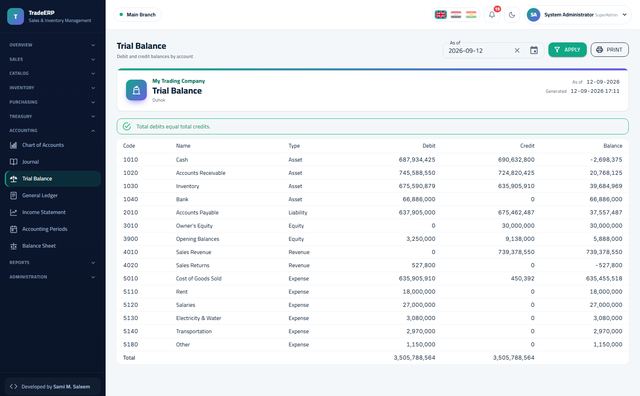This screenshot has width=640, height=396.
Task: Expand the Catalog section
Action: 52,73
